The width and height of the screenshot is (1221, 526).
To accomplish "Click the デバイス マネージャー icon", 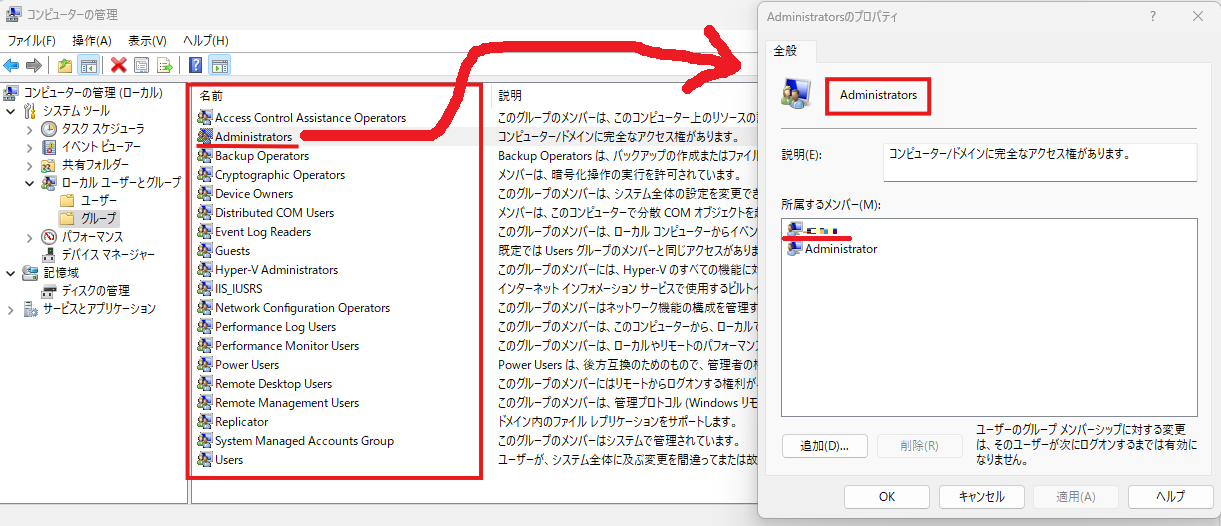I will [x=49, y=254].
